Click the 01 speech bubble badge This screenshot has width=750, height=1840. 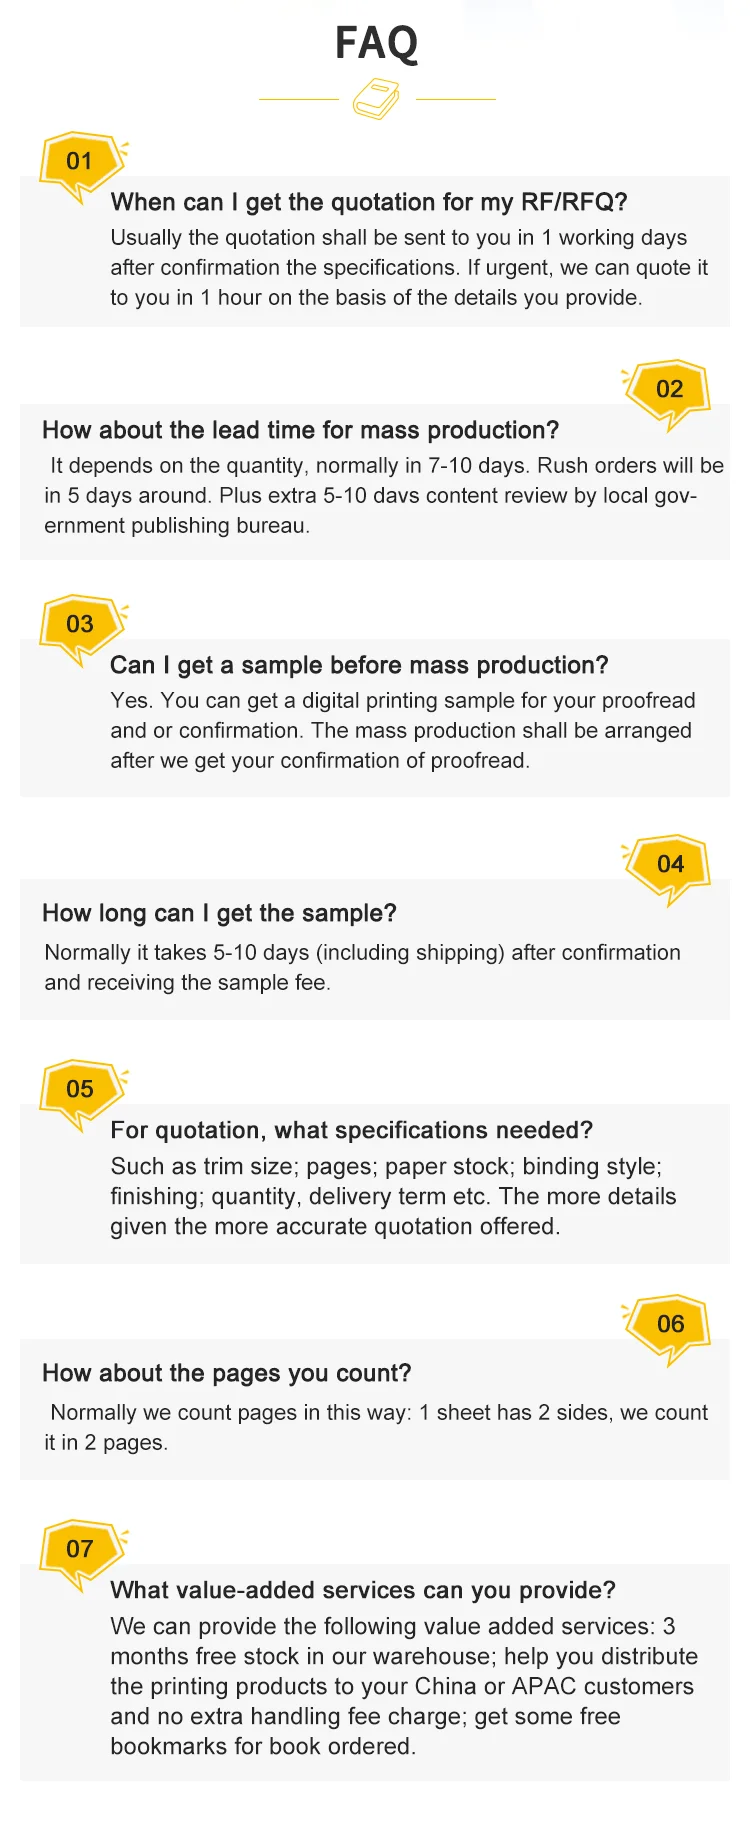pos(80,162)
